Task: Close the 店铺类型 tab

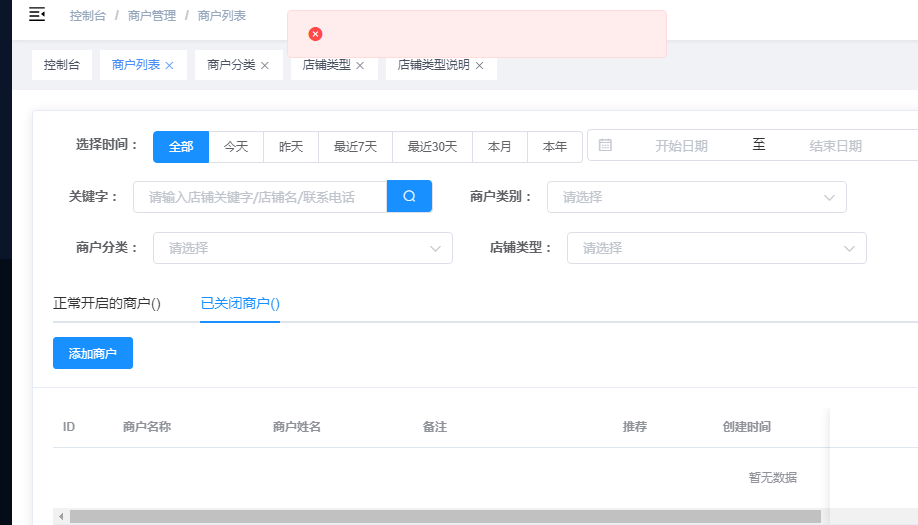Action: (x=360, y=66)
